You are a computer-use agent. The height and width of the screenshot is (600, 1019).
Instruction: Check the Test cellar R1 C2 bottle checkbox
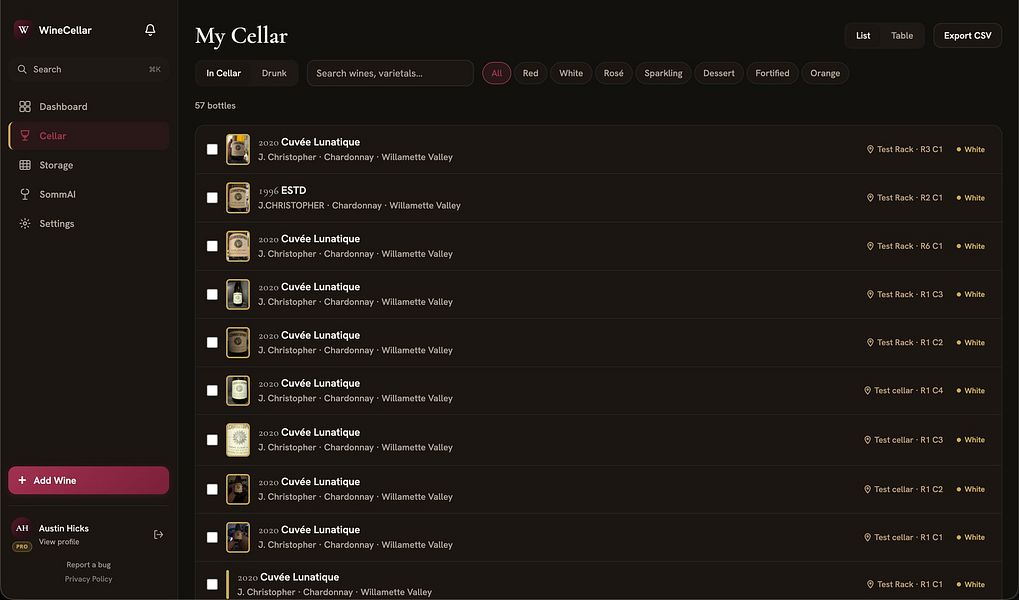coord(212,489)
